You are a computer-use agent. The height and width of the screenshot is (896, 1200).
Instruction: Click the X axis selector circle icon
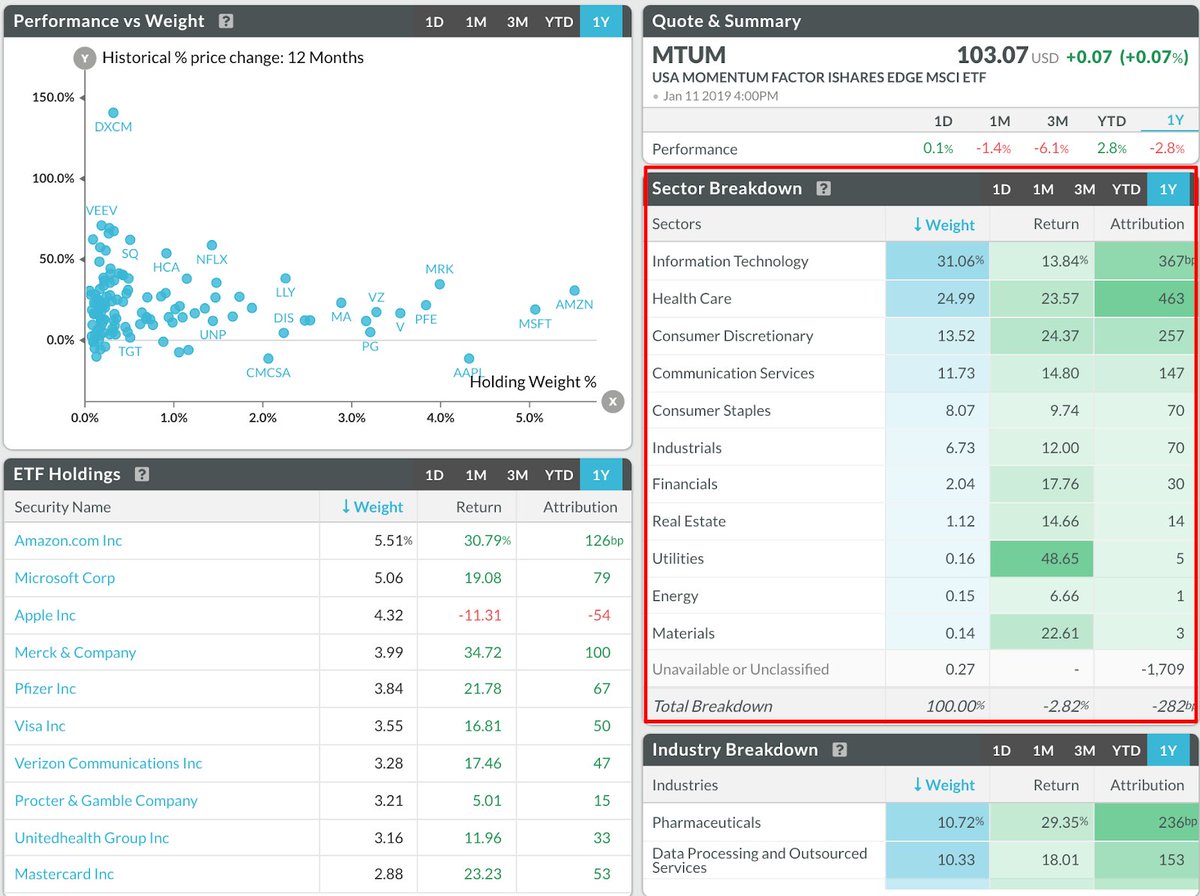(612, 402)
